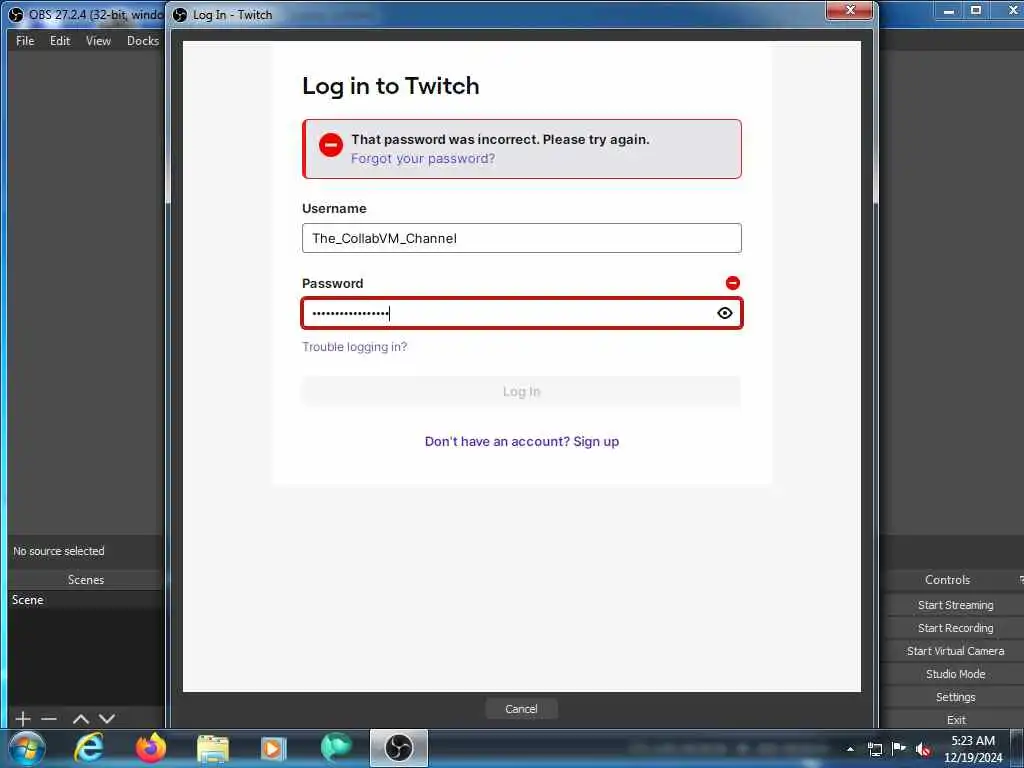Open the Windows Start menu orb
This screenshot has width=1024, height=768.
click(27, 748)
